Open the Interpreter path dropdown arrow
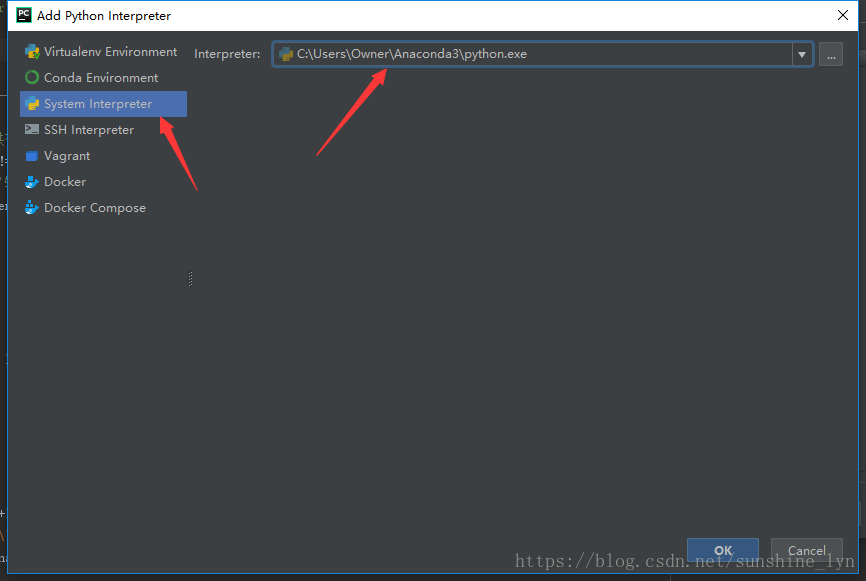The height and width of the screenshot is (581, 866). coord(802,54)
